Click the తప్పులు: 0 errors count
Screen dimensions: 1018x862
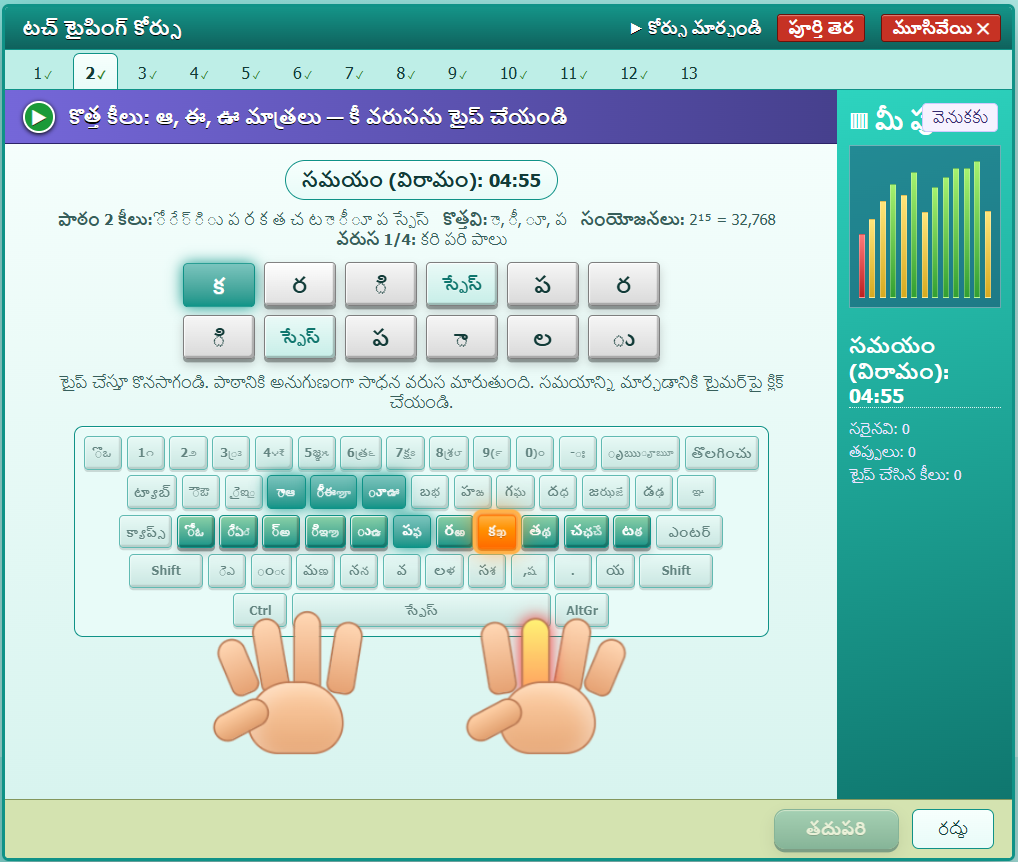(882, 452)
